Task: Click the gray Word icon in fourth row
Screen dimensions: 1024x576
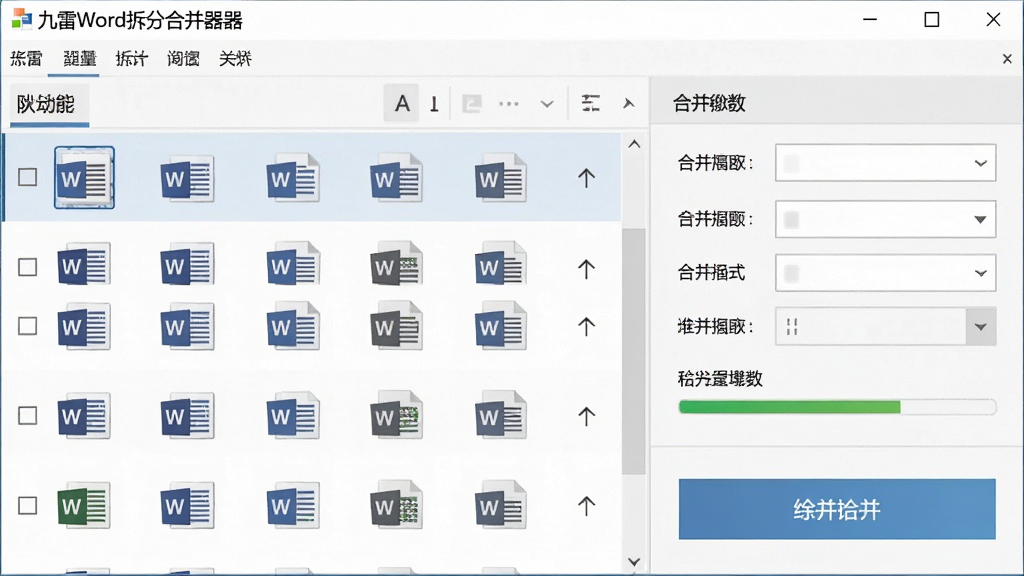Action: tap(396, 415)
